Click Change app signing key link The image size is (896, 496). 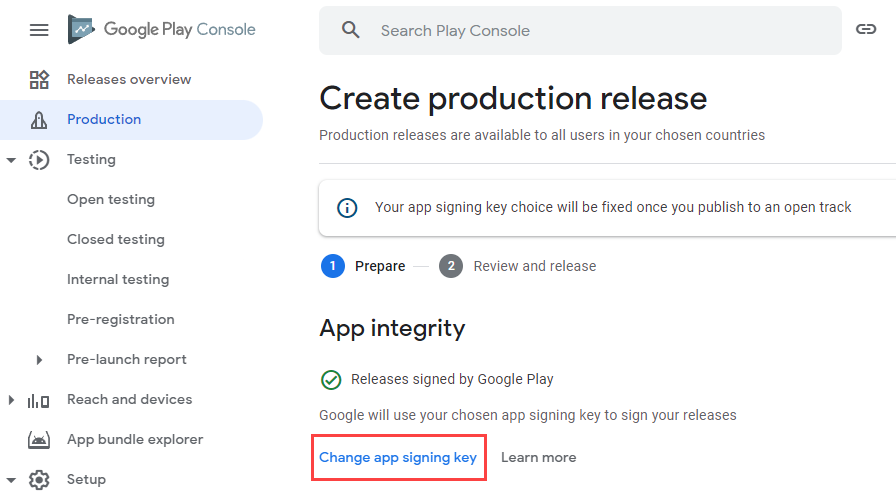(x=398, y=458)
